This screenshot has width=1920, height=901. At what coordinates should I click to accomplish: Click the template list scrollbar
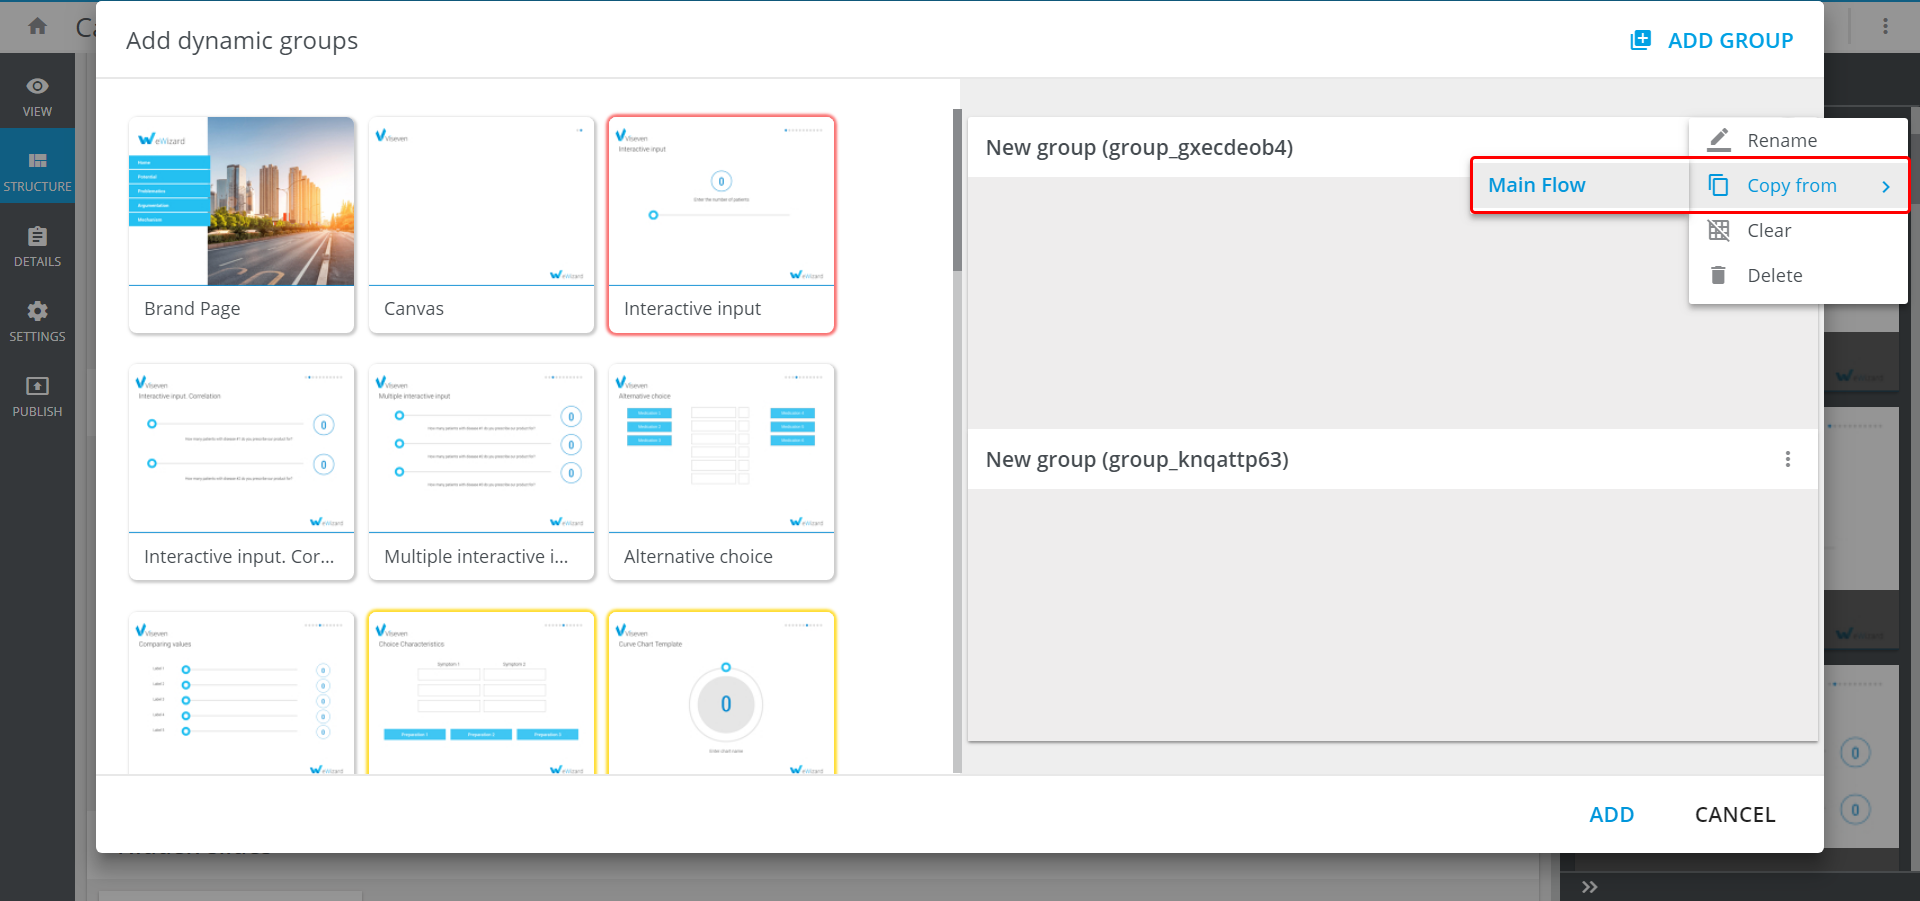957,190
